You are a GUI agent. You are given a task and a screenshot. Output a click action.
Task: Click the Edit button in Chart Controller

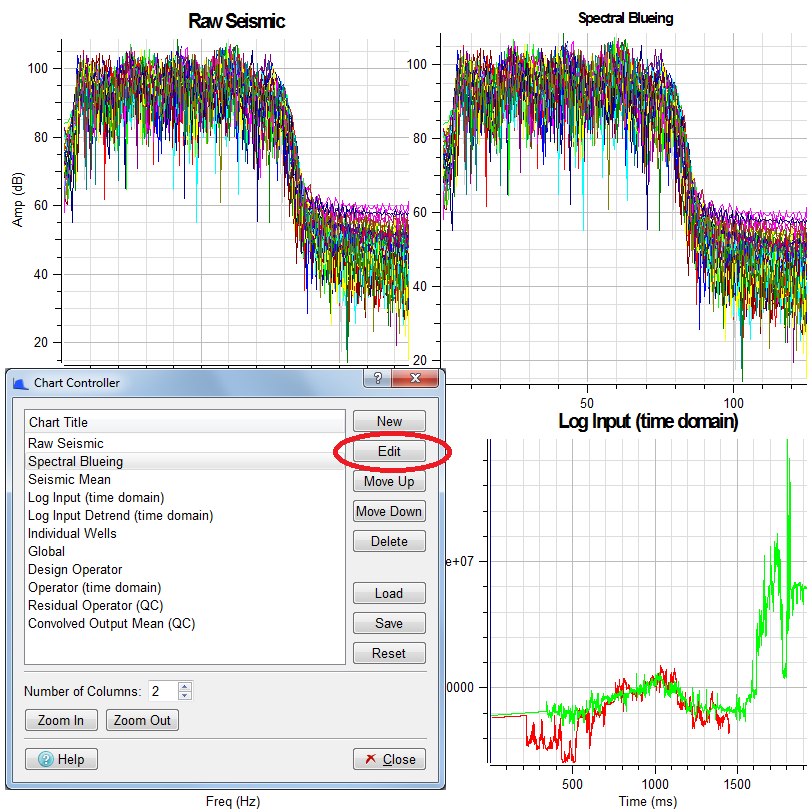[x=389, y=452]
